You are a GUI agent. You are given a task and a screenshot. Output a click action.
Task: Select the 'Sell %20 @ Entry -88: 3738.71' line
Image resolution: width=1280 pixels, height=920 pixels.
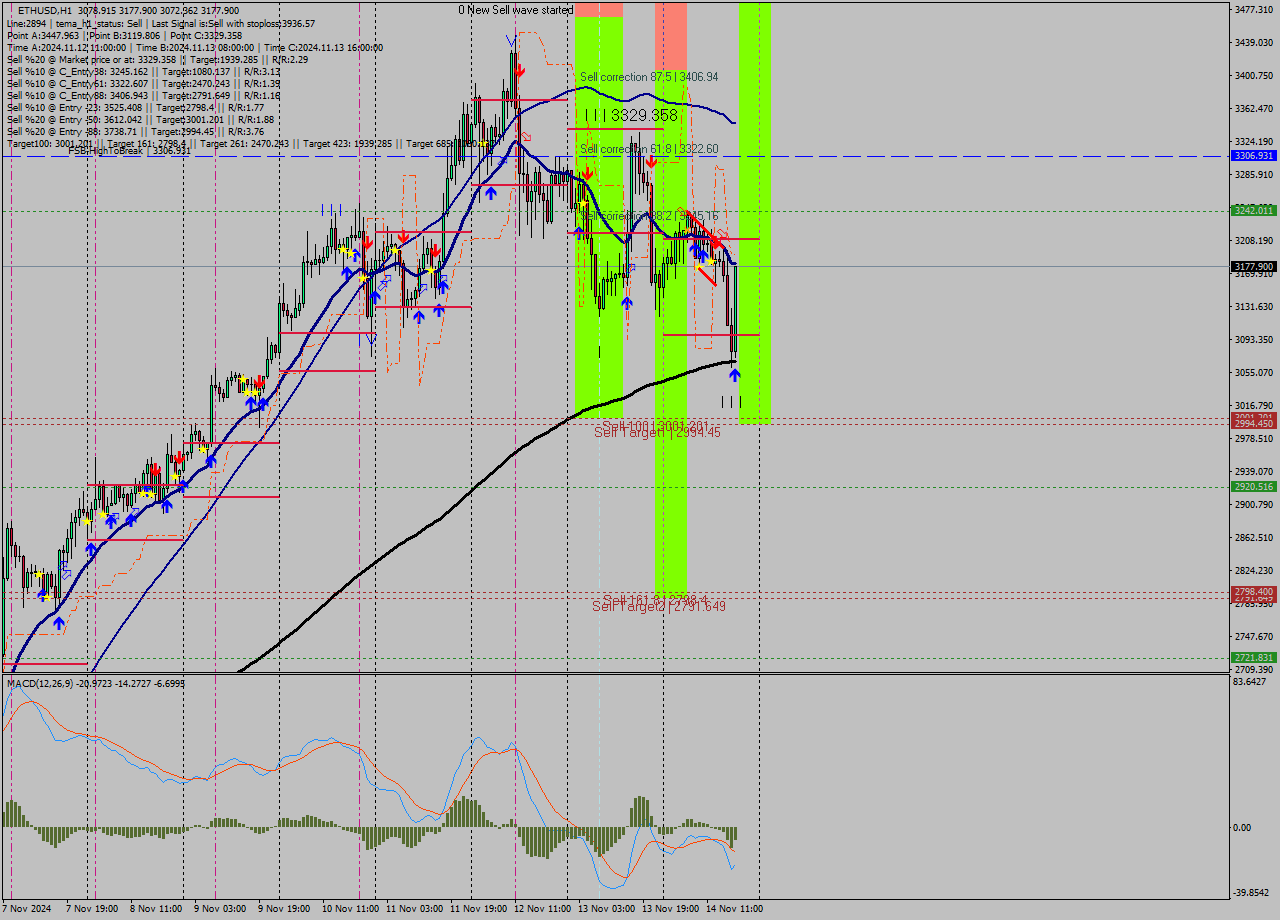click(x=135, y=131)
